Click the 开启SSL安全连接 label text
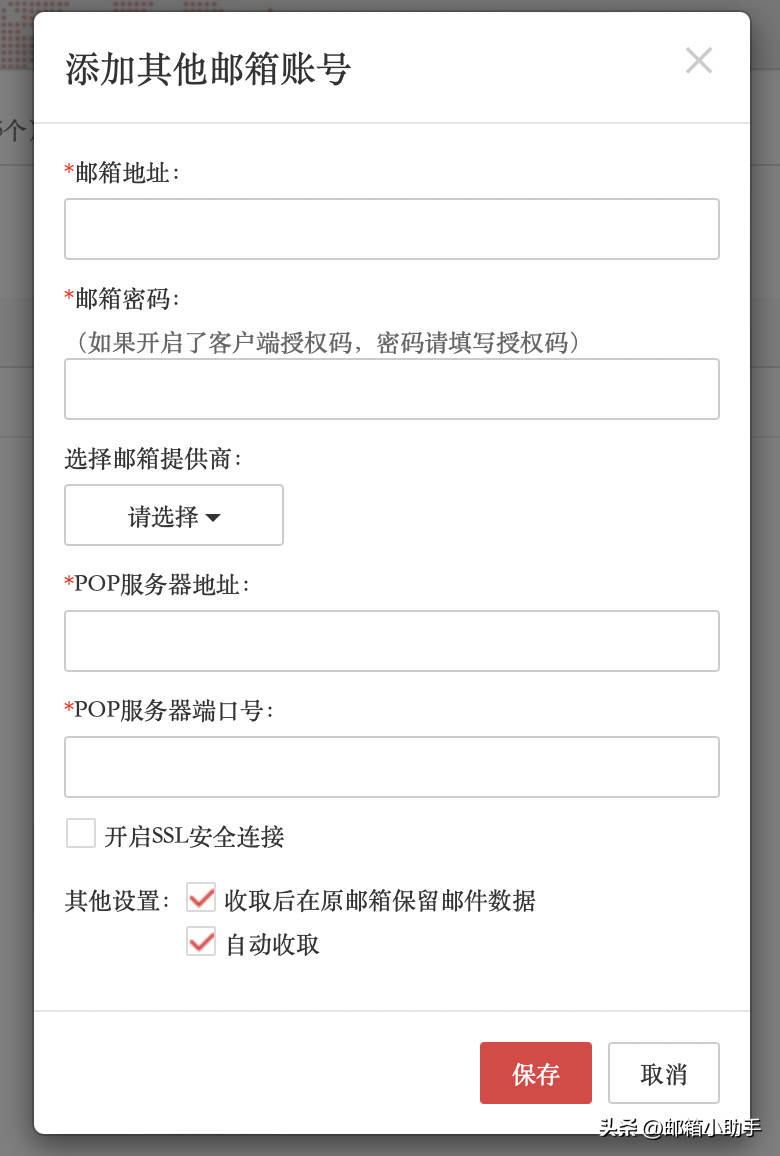Viewport: 780px width, 1156px height. click(x=195, y=836)
